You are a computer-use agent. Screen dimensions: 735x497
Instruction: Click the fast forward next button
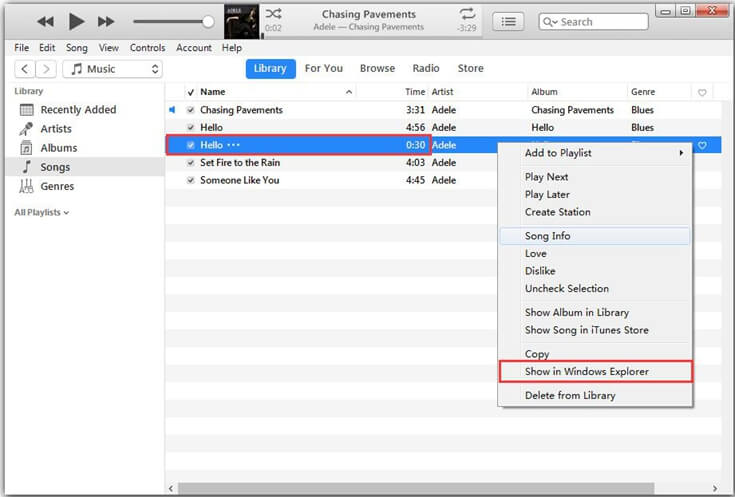pyautogui.click(x=106, y=22)
